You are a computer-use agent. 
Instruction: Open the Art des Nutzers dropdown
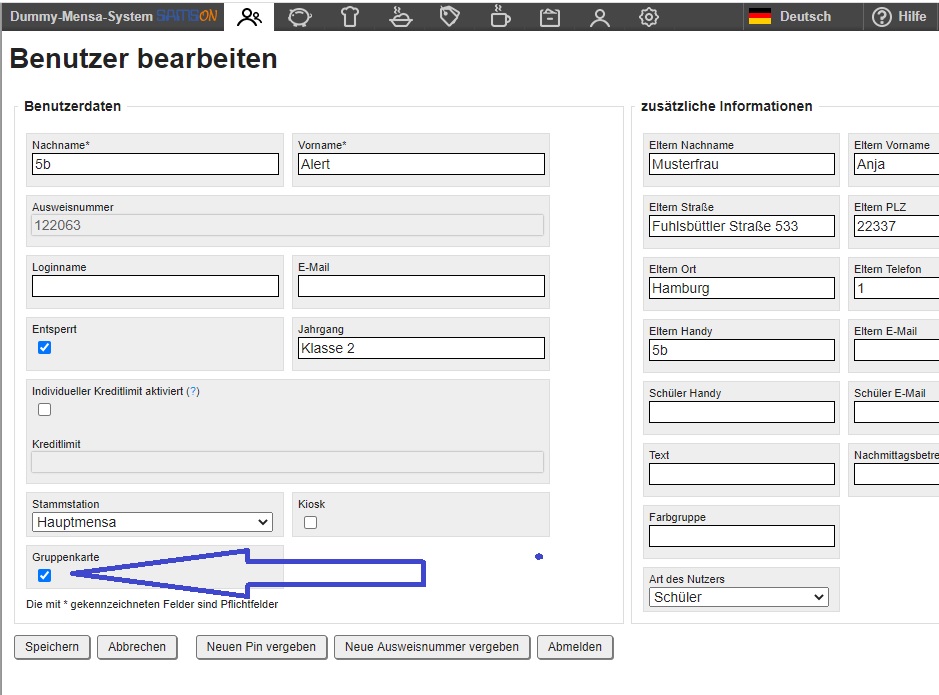pos(738,597)
